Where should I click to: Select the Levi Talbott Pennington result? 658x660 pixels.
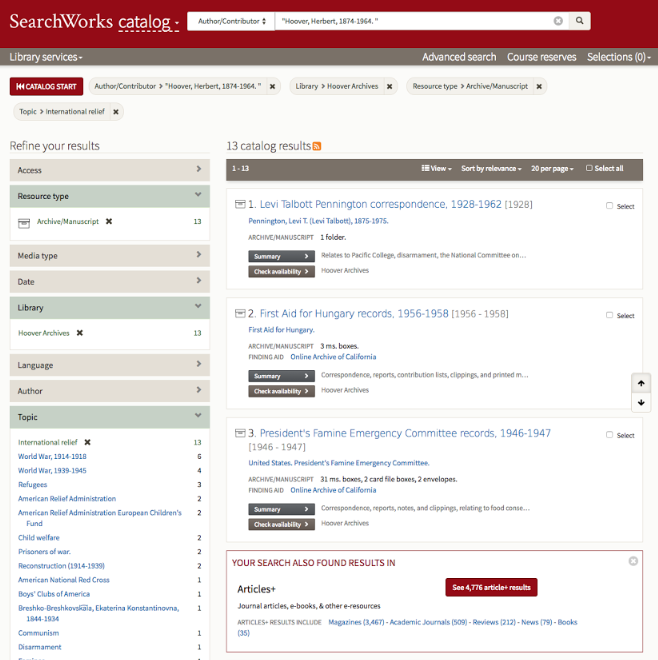(610, 206)
